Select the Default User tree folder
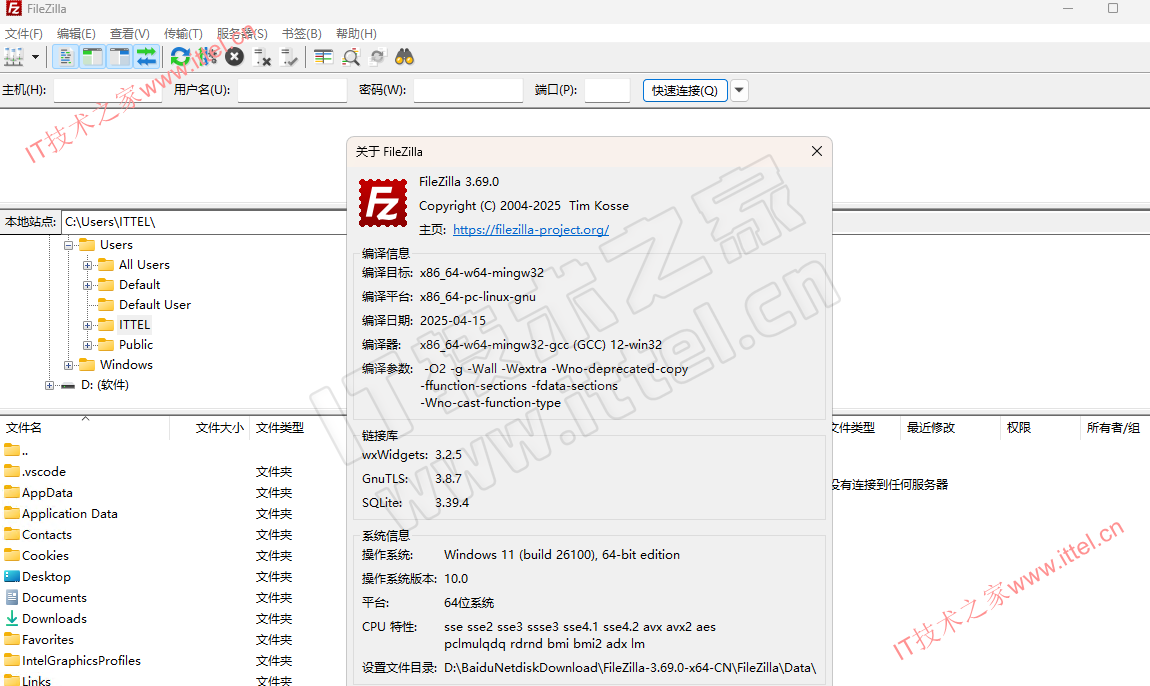Viewport: 1150px width, 686px height. tap(155, 304)
